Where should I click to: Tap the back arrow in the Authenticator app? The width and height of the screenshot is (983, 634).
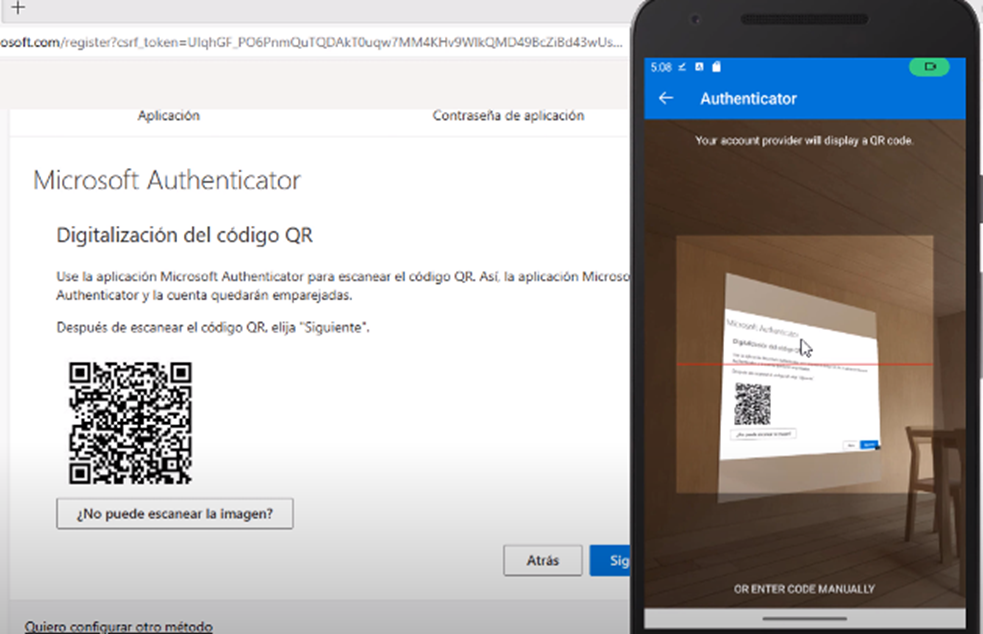point(666,98)
